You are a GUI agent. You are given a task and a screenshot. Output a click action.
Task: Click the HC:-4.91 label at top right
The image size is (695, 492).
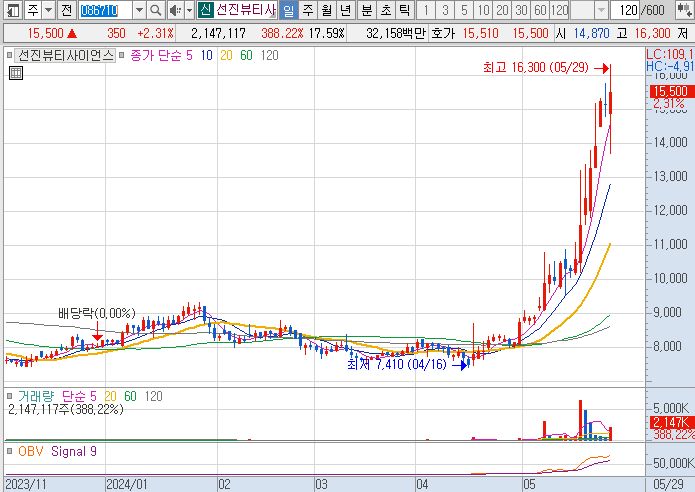[670, 66]
